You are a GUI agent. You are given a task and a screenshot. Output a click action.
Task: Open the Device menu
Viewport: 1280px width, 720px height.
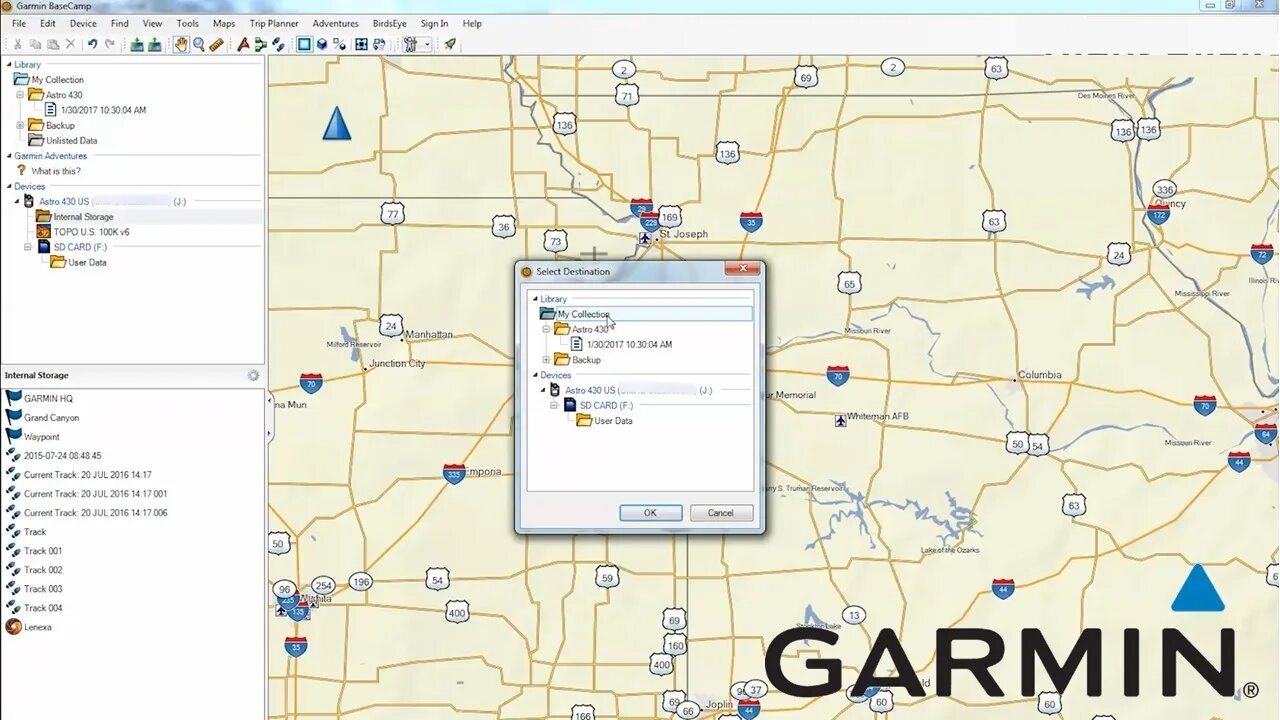click(83, 23)
